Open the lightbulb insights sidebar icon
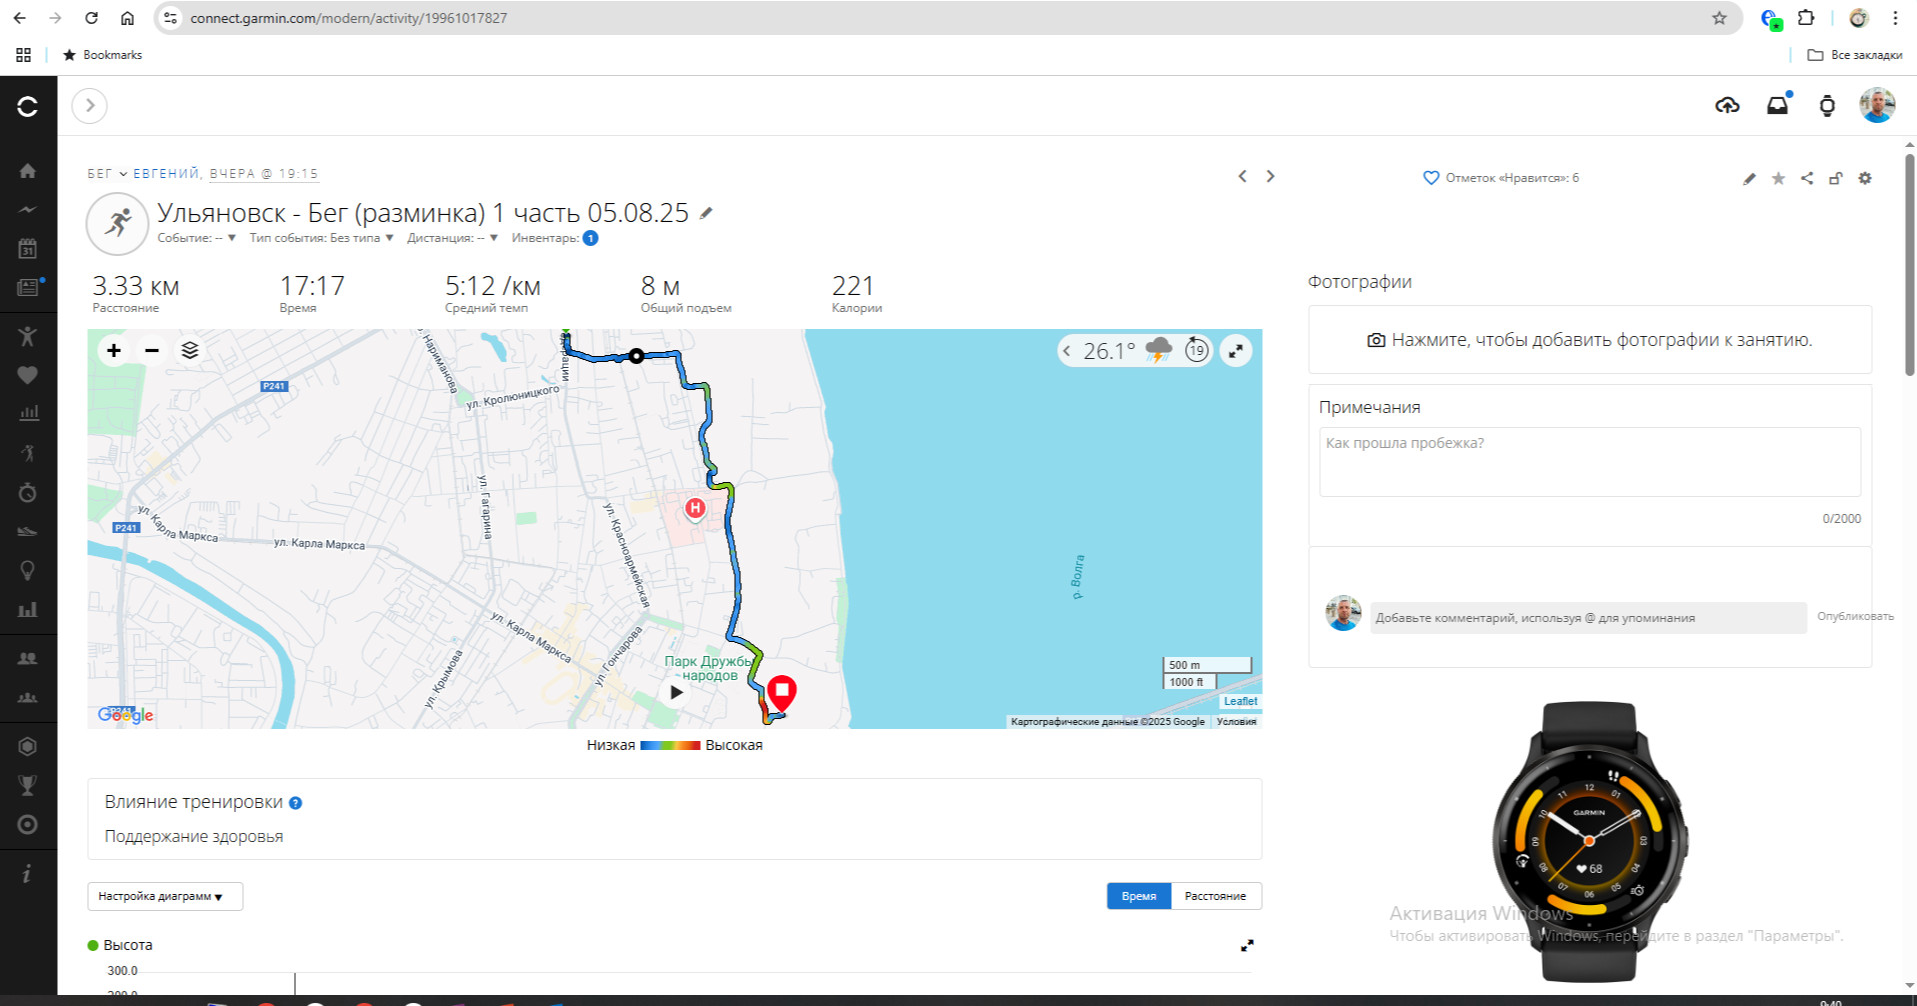1917x1006 pixels. pyautogui.click(x=28, y=570)
